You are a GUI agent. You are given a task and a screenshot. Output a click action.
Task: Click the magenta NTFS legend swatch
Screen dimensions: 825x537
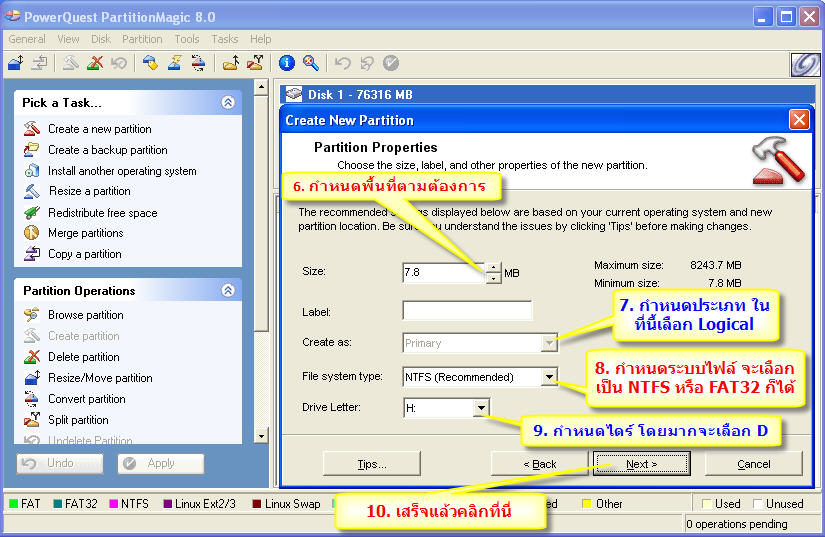coord(113,504)
